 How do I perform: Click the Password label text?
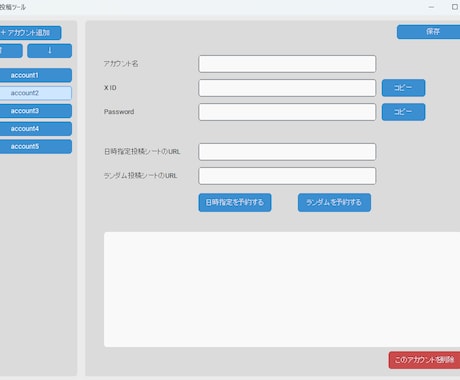coord(119,112)
